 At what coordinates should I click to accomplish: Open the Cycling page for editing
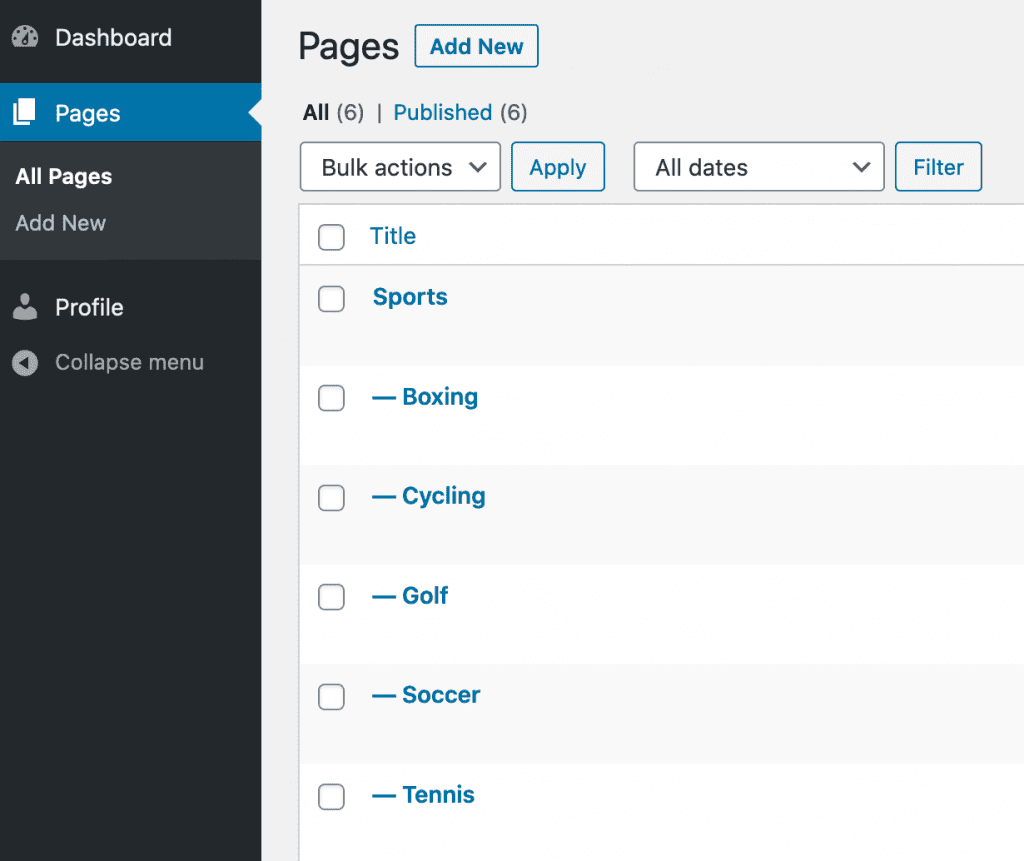click(443, 496)
